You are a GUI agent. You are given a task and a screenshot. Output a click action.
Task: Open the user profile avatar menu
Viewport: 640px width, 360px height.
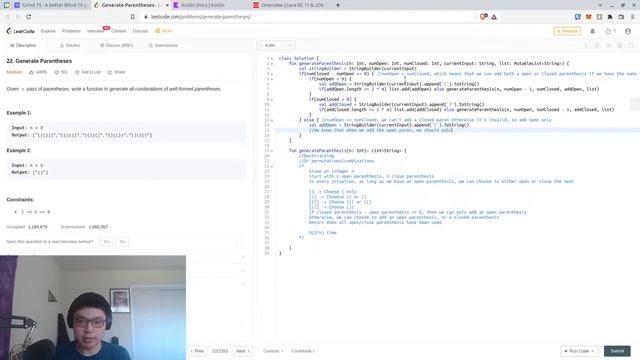point(628,31)
